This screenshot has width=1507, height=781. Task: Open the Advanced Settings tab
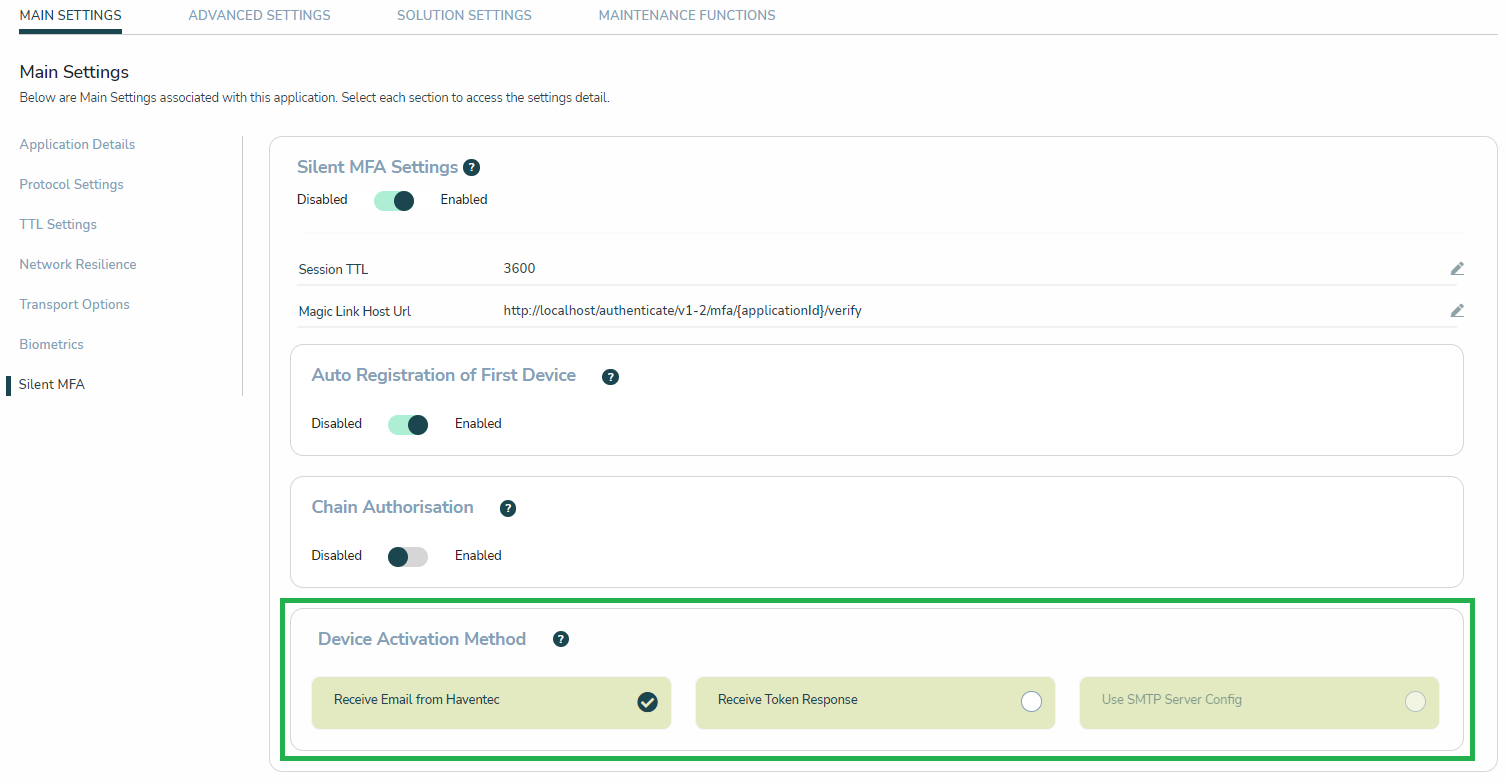tap(259, 15)
